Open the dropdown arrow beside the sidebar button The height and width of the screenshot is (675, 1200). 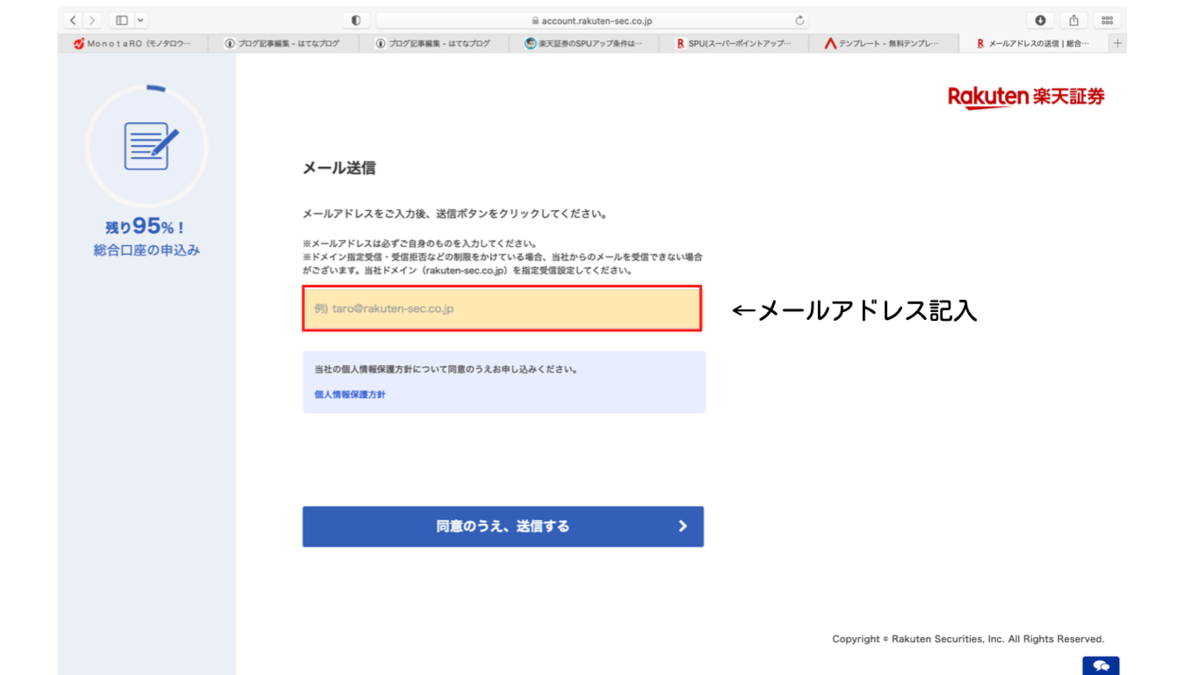(140, 20)
